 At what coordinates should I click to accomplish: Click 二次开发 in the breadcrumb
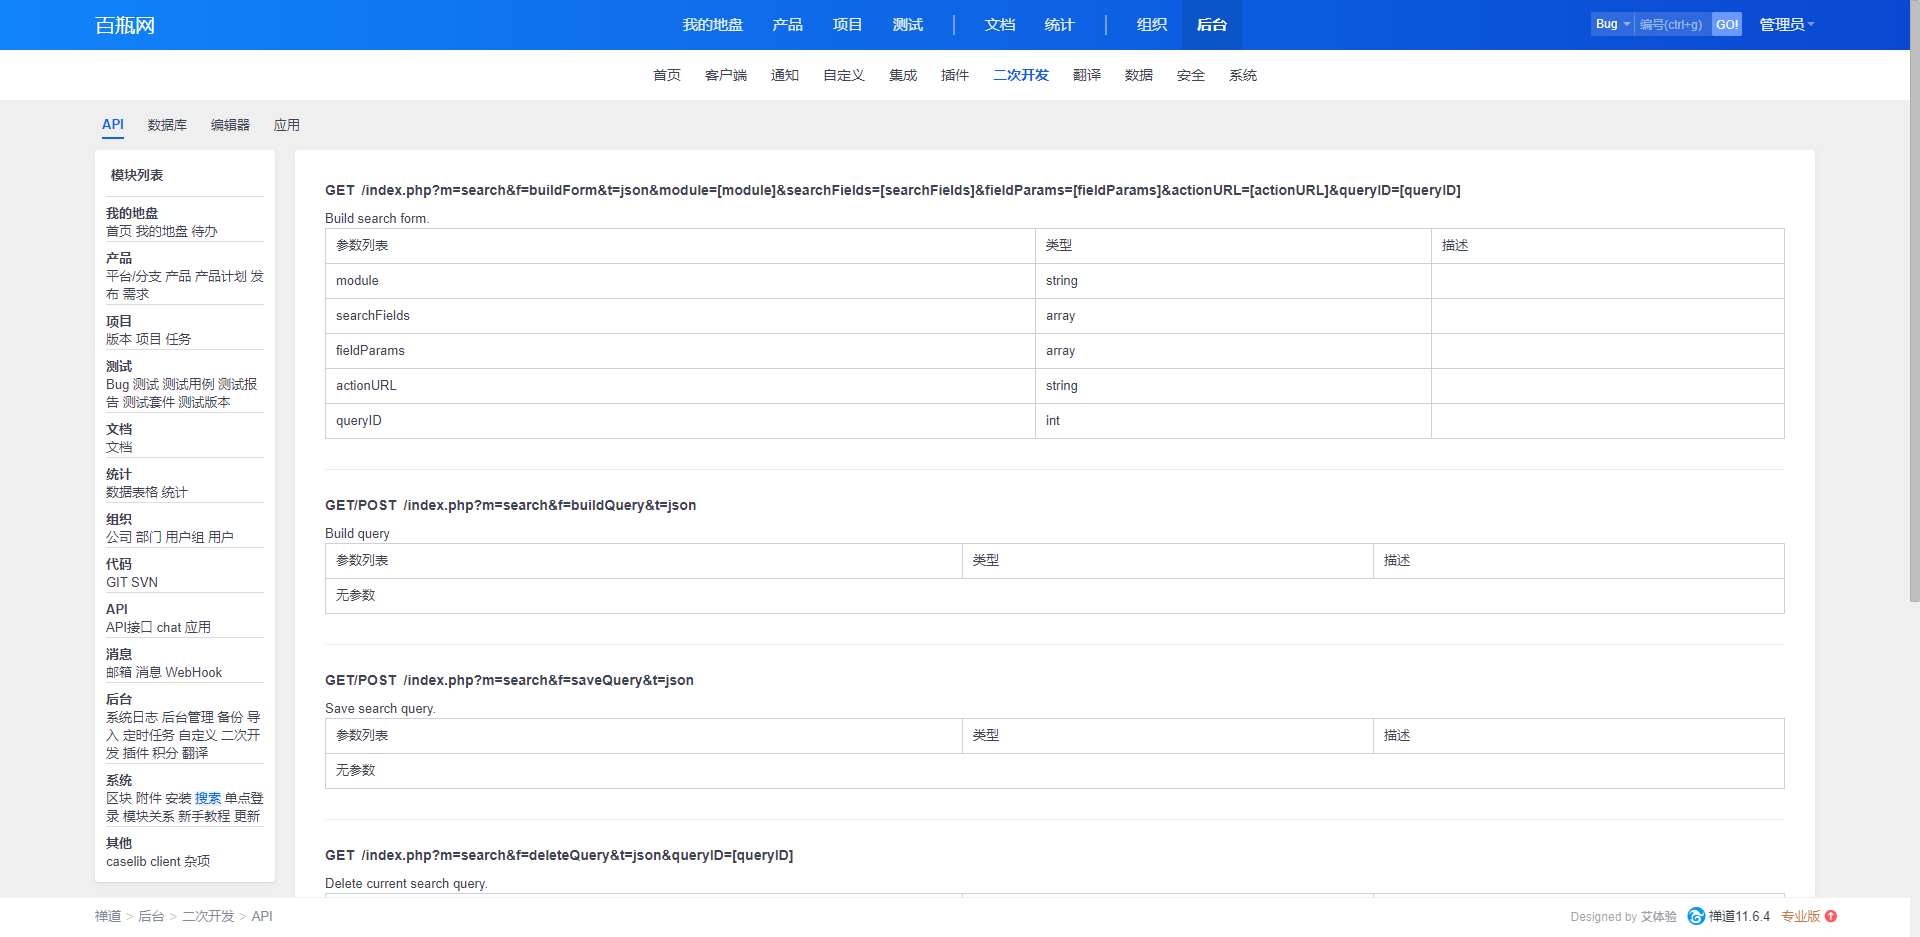coord(208,916)
